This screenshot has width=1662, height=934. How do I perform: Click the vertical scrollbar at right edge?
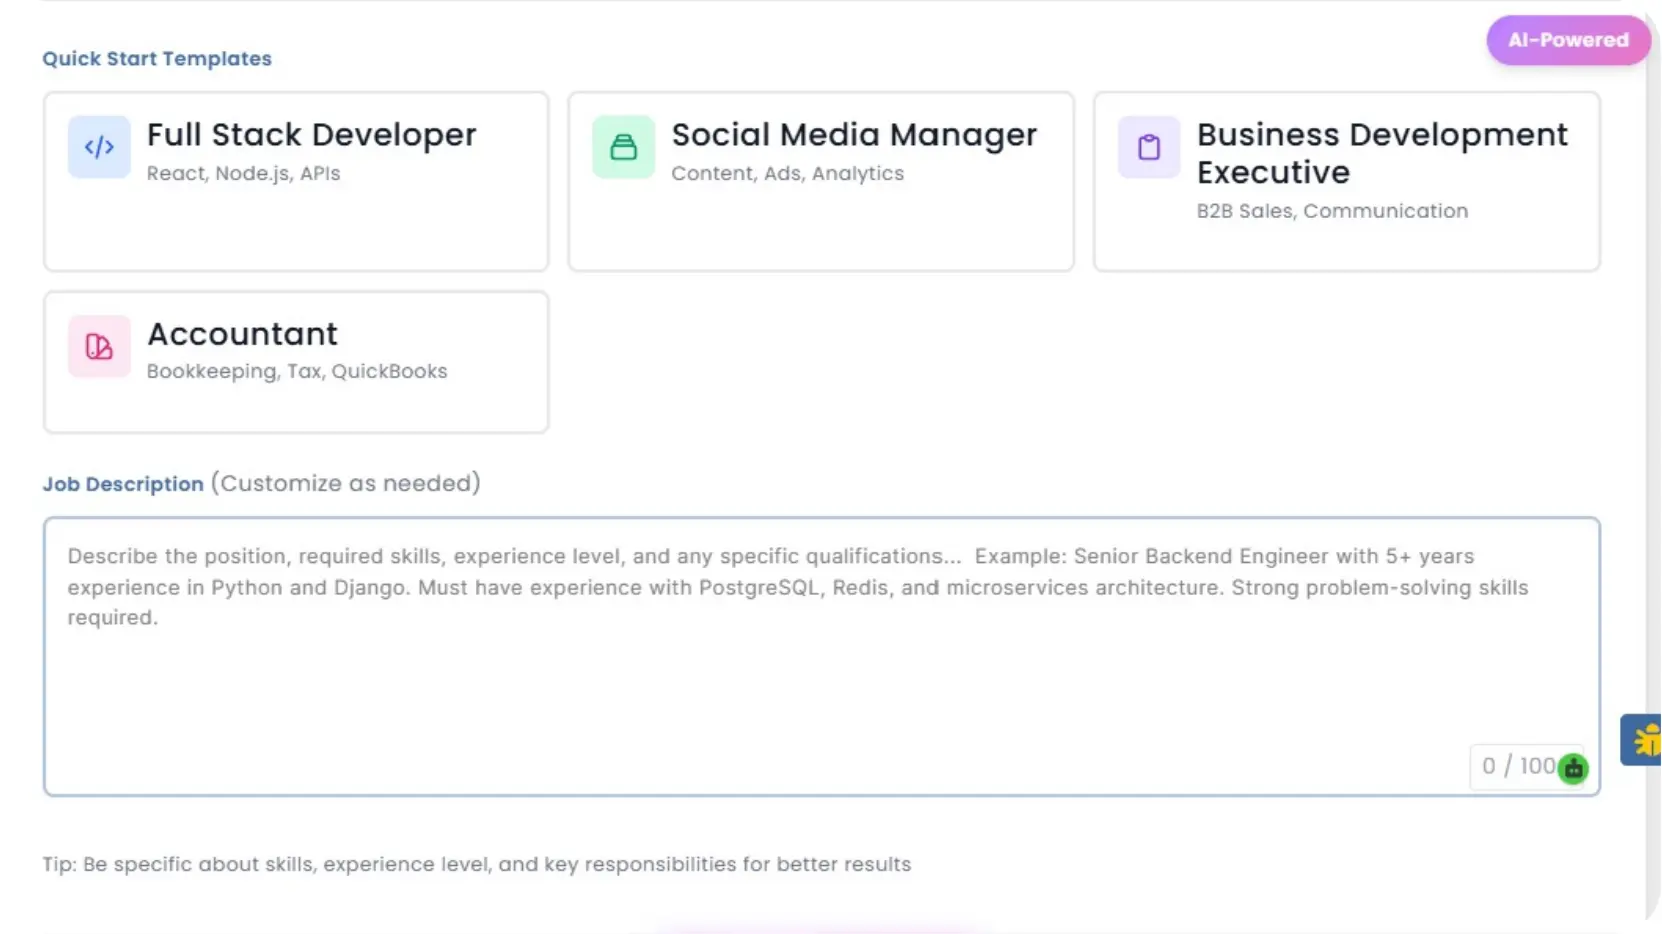[x=1654, y=467]
